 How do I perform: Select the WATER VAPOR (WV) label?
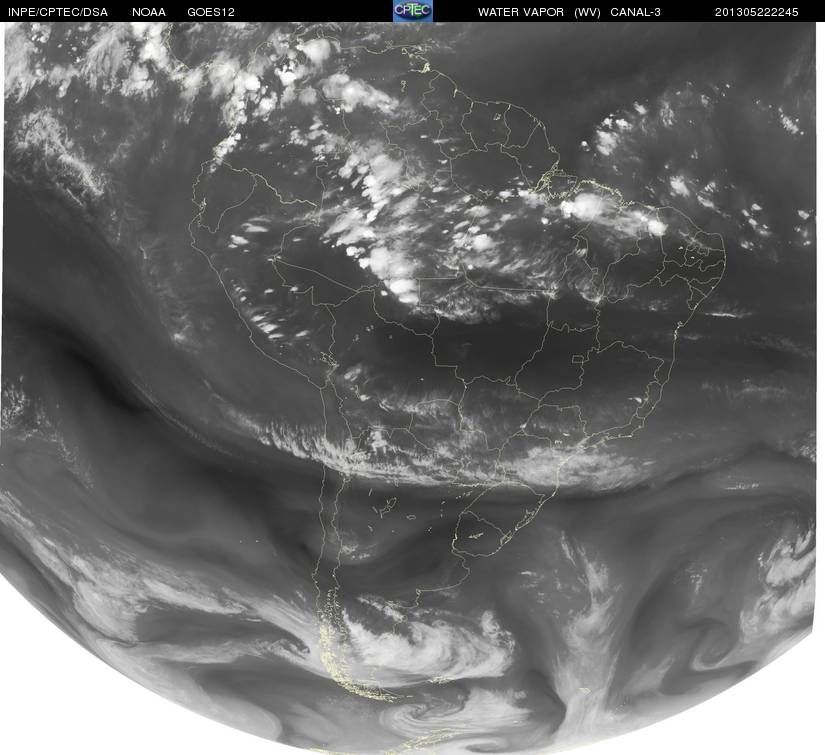click(539, 12)
